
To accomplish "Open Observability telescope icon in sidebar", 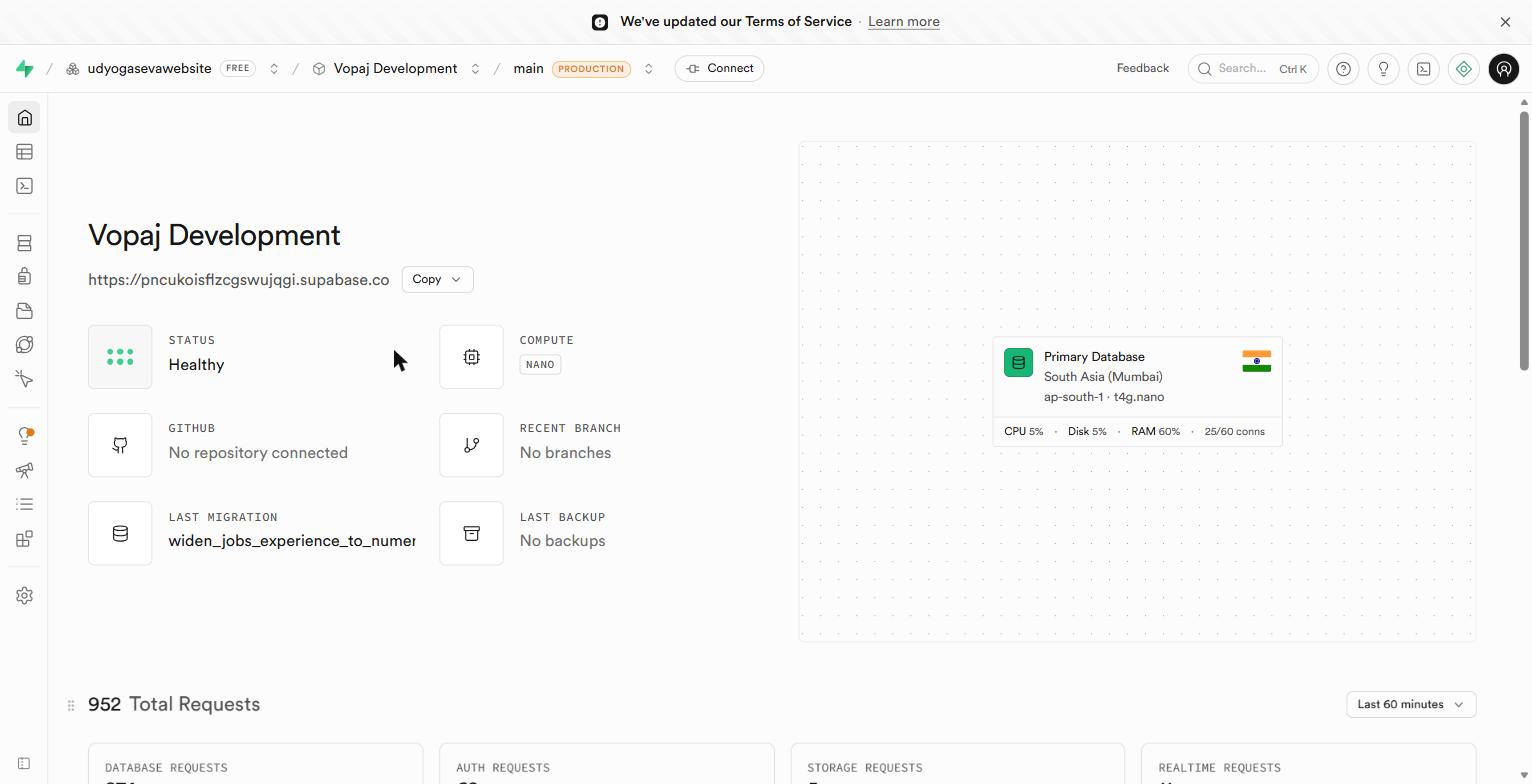I will [25, 470].
